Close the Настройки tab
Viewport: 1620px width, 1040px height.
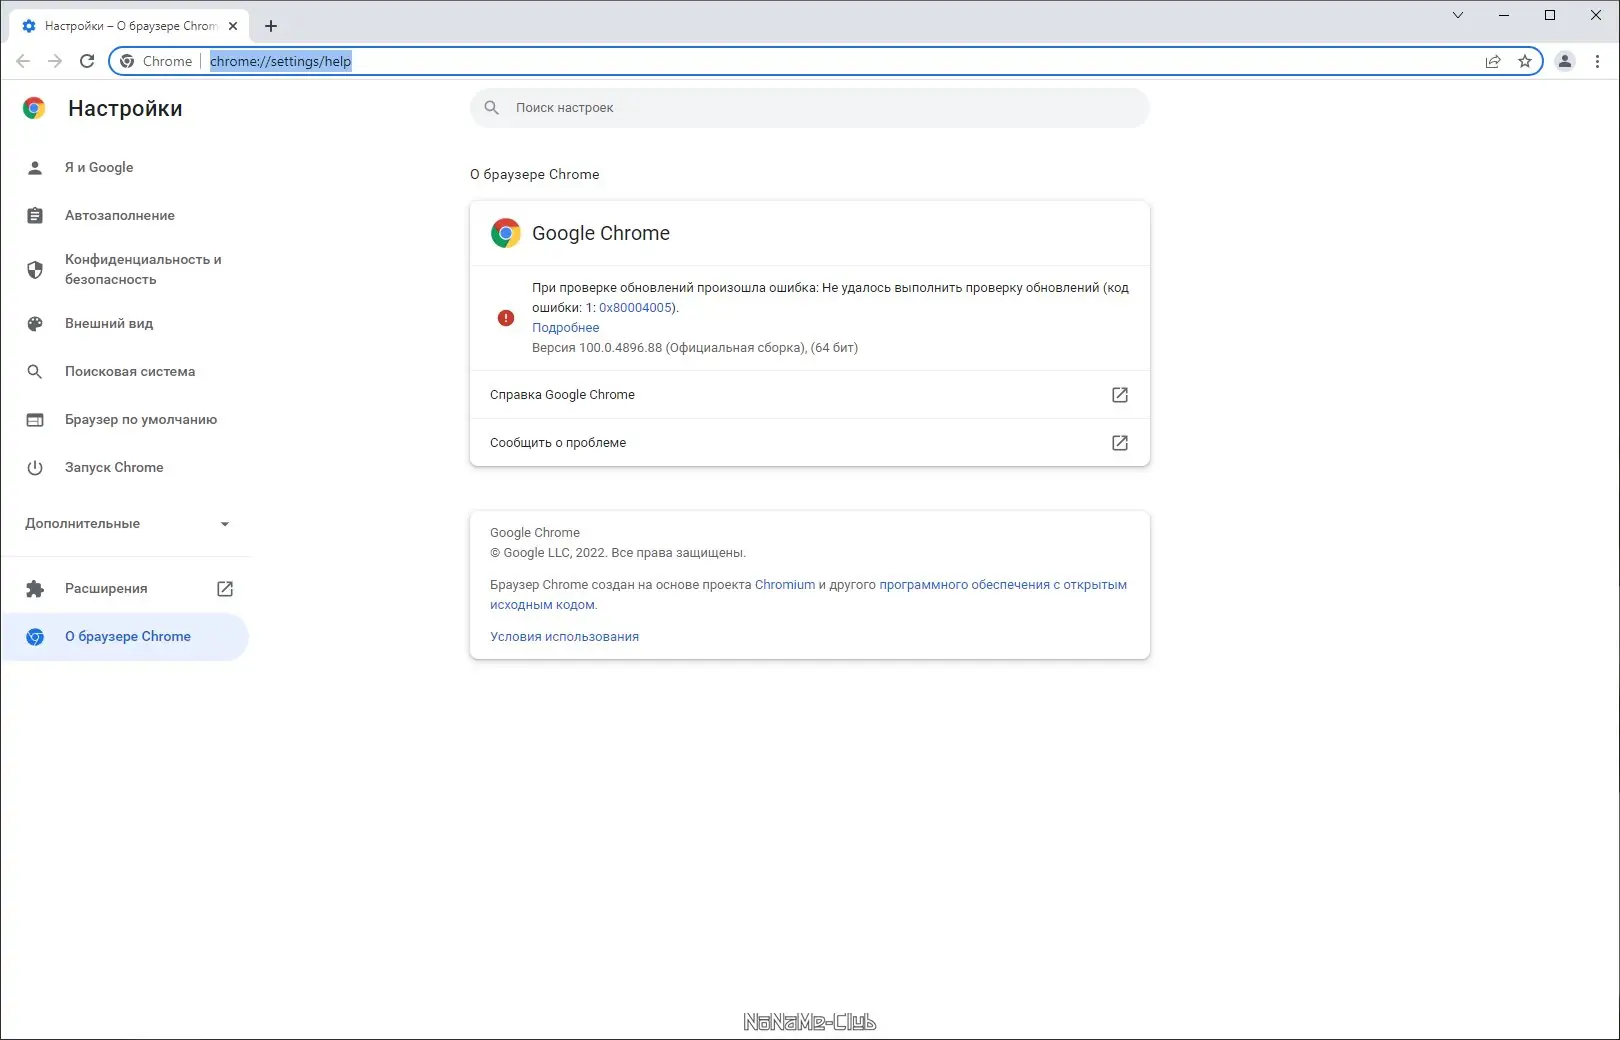click(233, 26)
